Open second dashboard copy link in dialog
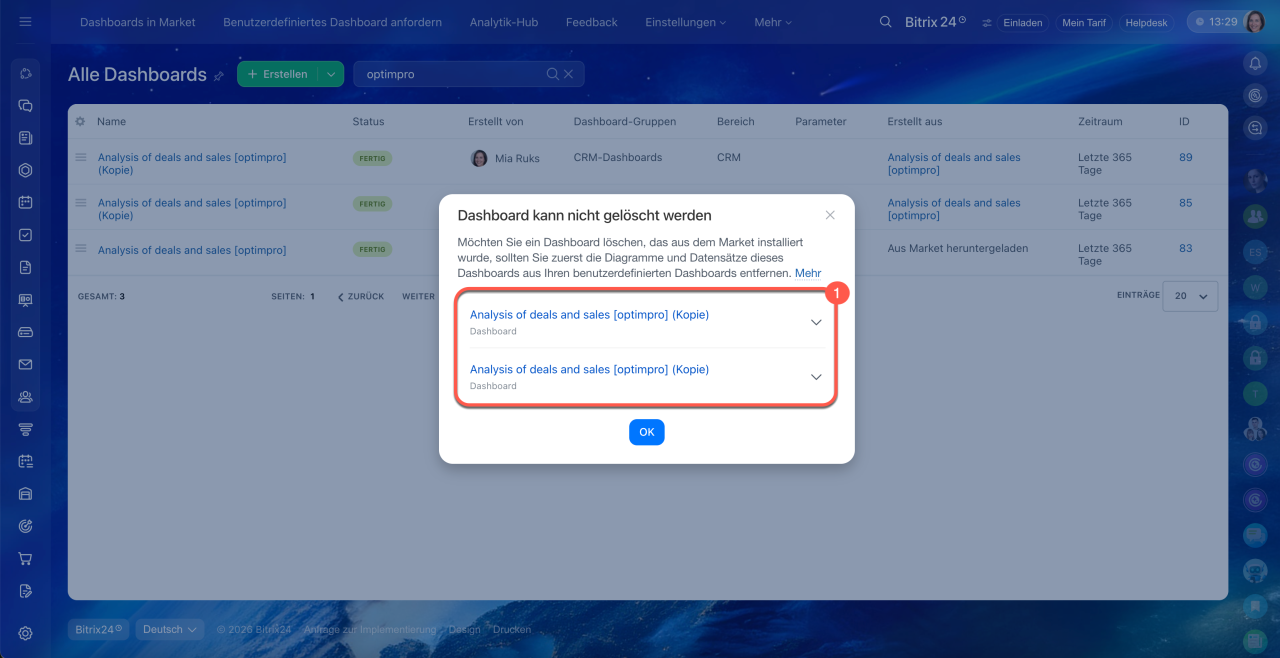 [x=589, y=369]
